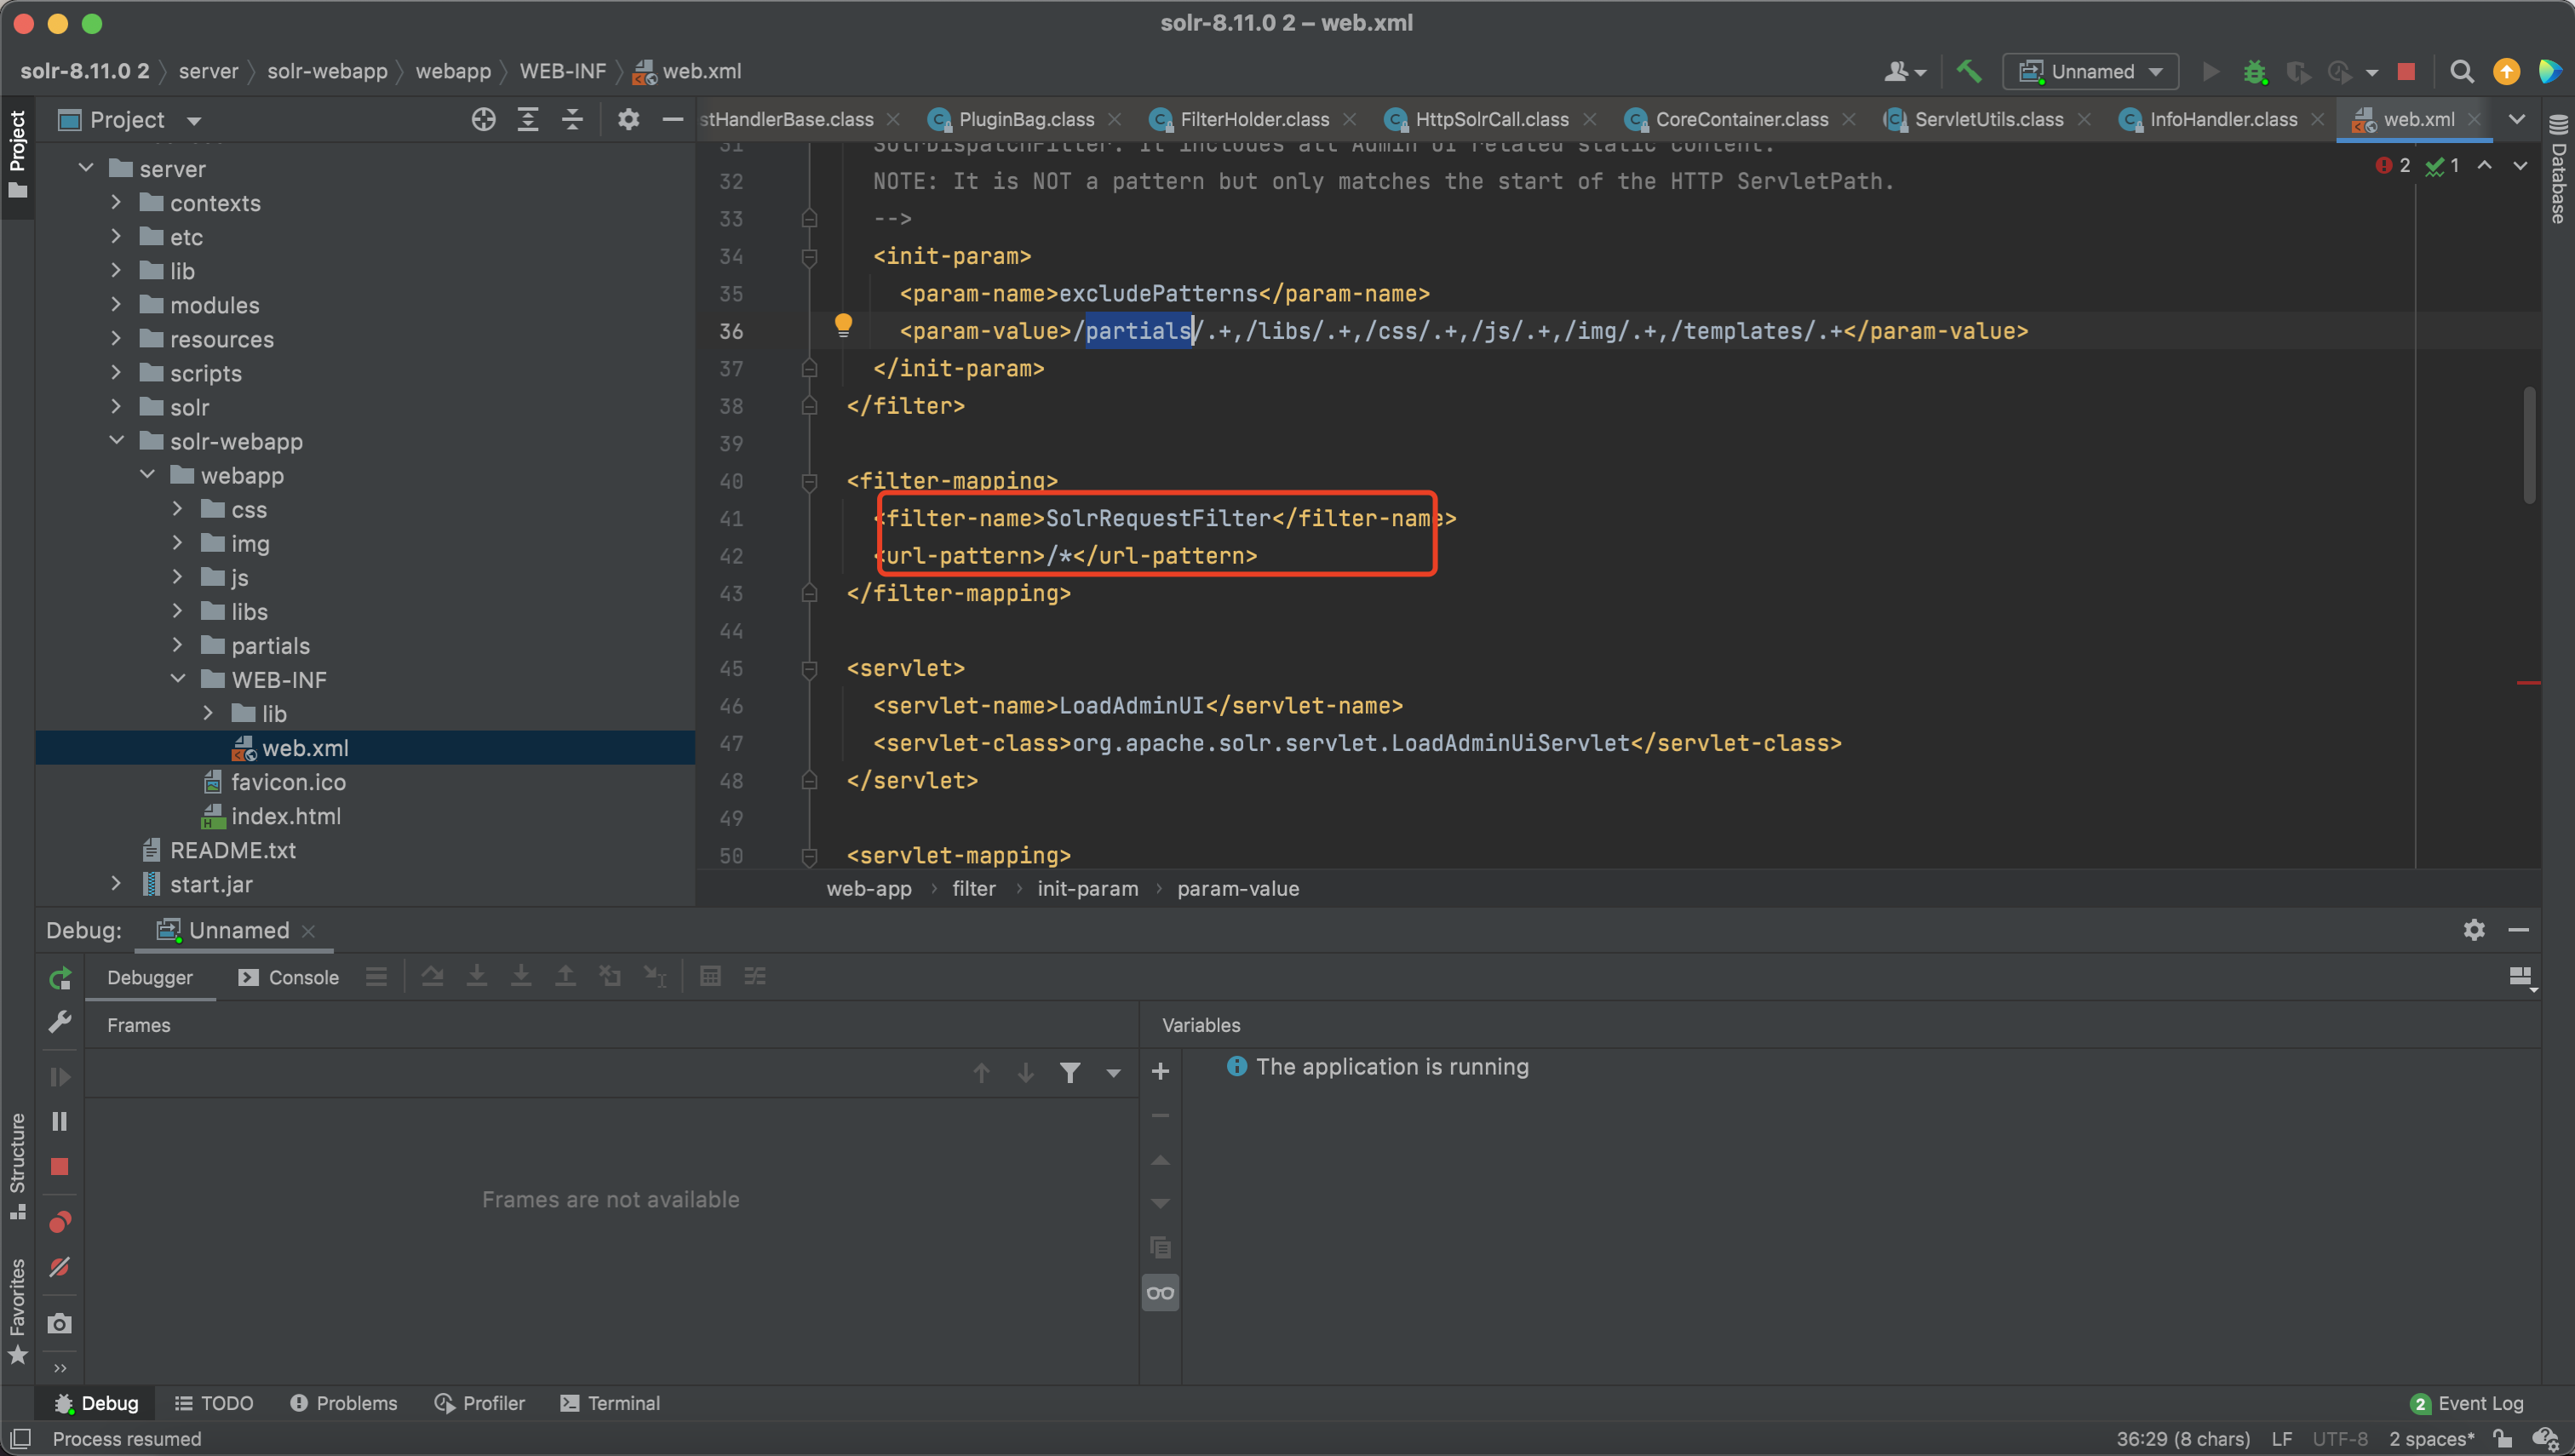Click Collapse All icon in Project panel

click(572, 120)
